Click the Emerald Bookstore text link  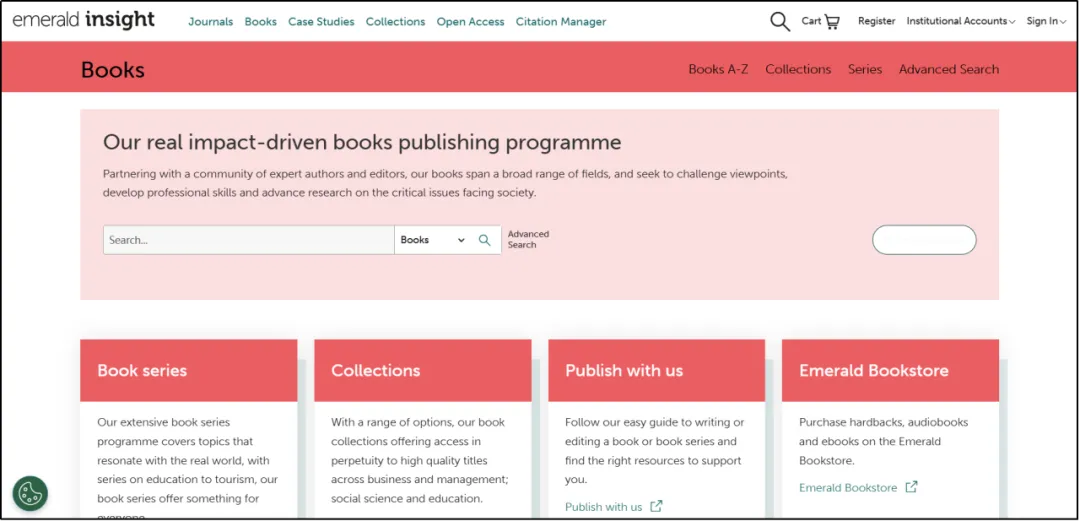pyautogui.click(x=848, y=487)
